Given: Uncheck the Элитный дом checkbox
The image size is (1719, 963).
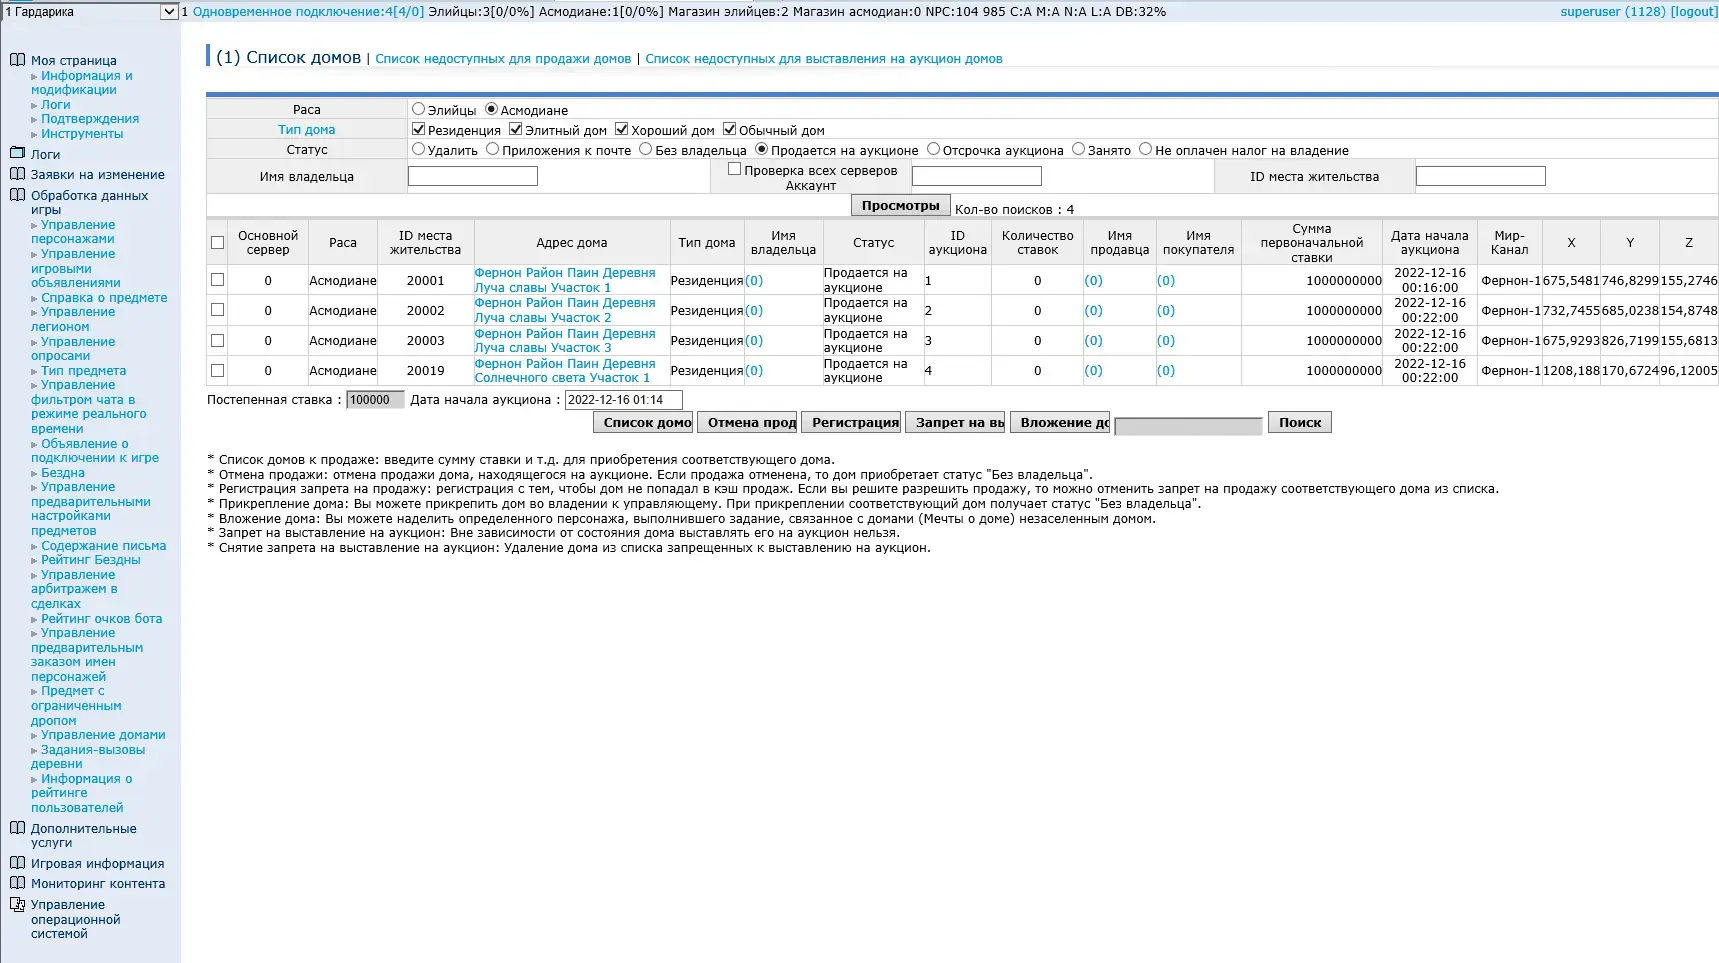Looking at the screenshot, I should click(516, 129).
